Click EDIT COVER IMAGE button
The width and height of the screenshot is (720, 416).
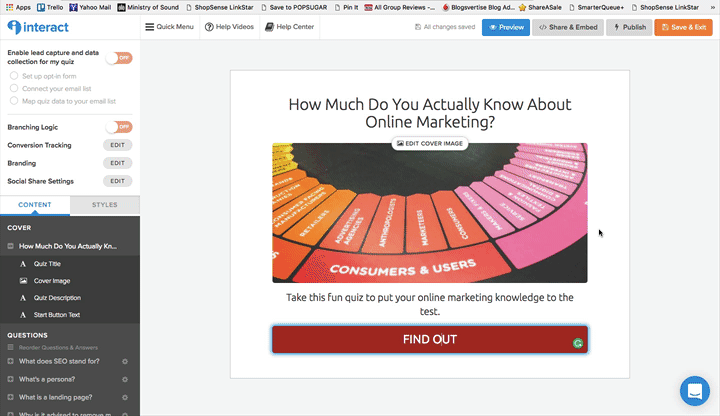click(430, 143)
